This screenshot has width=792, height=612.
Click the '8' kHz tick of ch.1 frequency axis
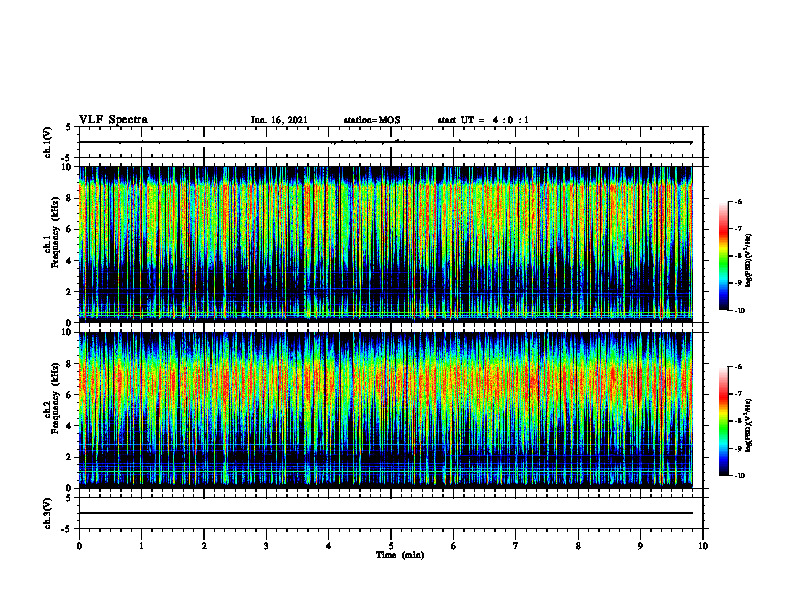tap(70, 198)
